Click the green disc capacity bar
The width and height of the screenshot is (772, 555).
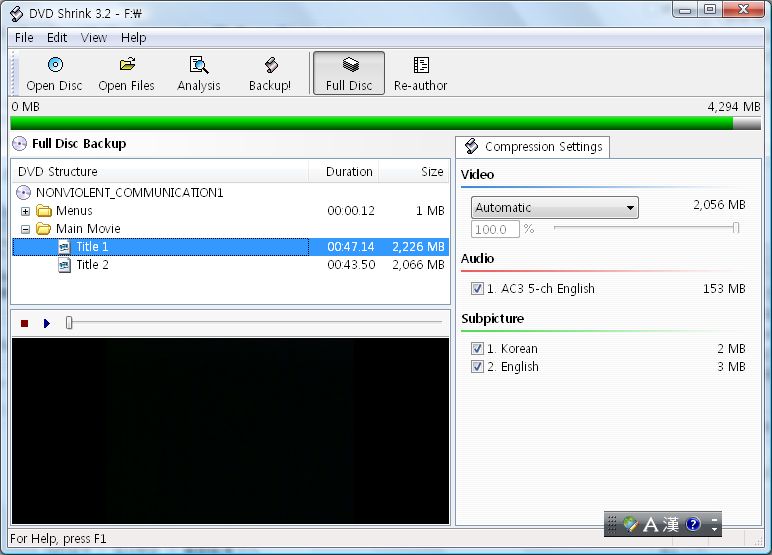point(372,123)
